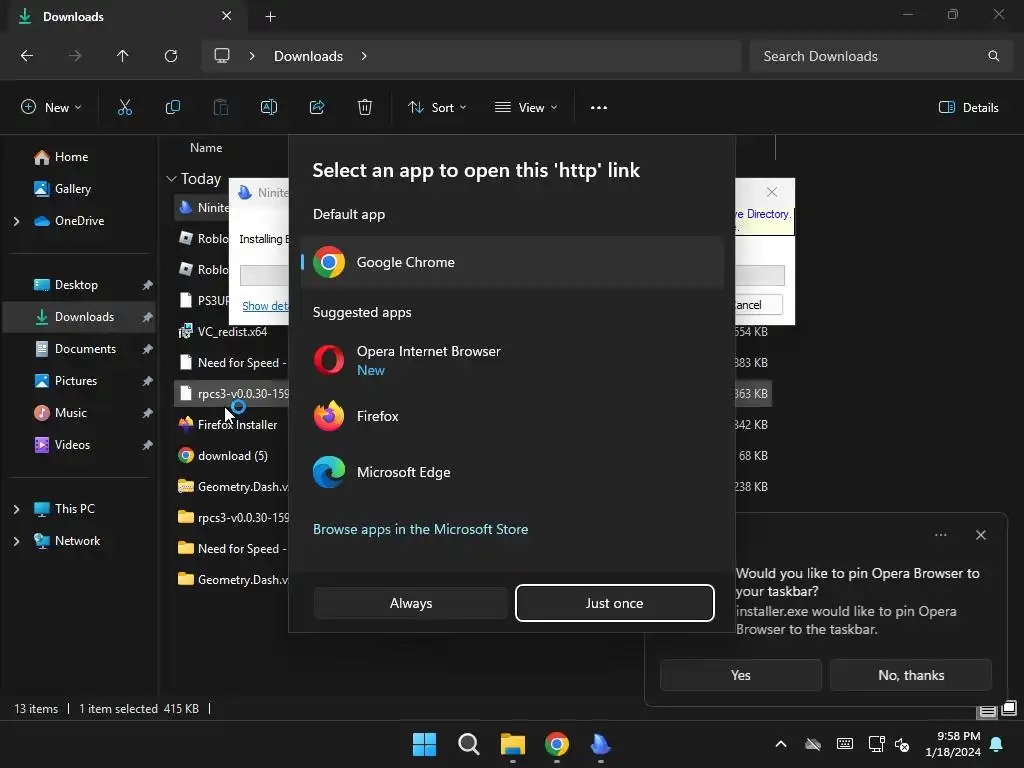
Task: Open Windows Start menu
Action: point(424,744)
